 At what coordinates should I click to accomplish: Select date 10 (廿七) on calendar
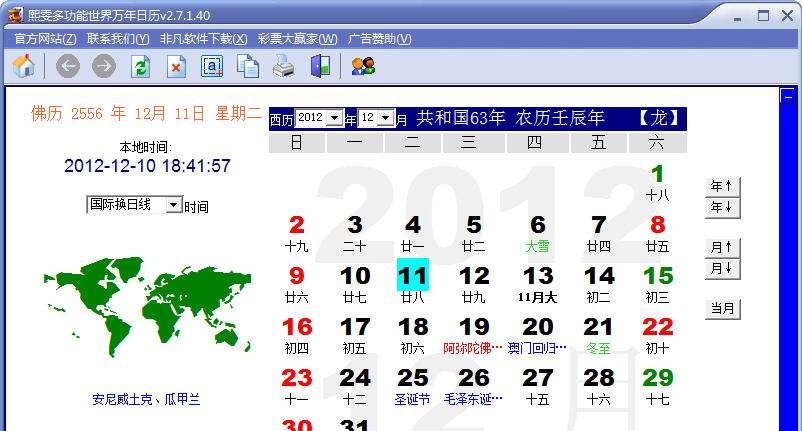355,276
